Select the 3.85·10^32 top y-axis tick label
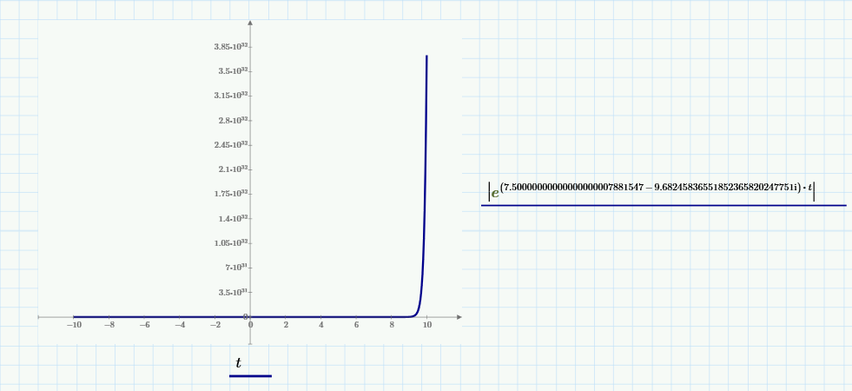 pos(231,47)
